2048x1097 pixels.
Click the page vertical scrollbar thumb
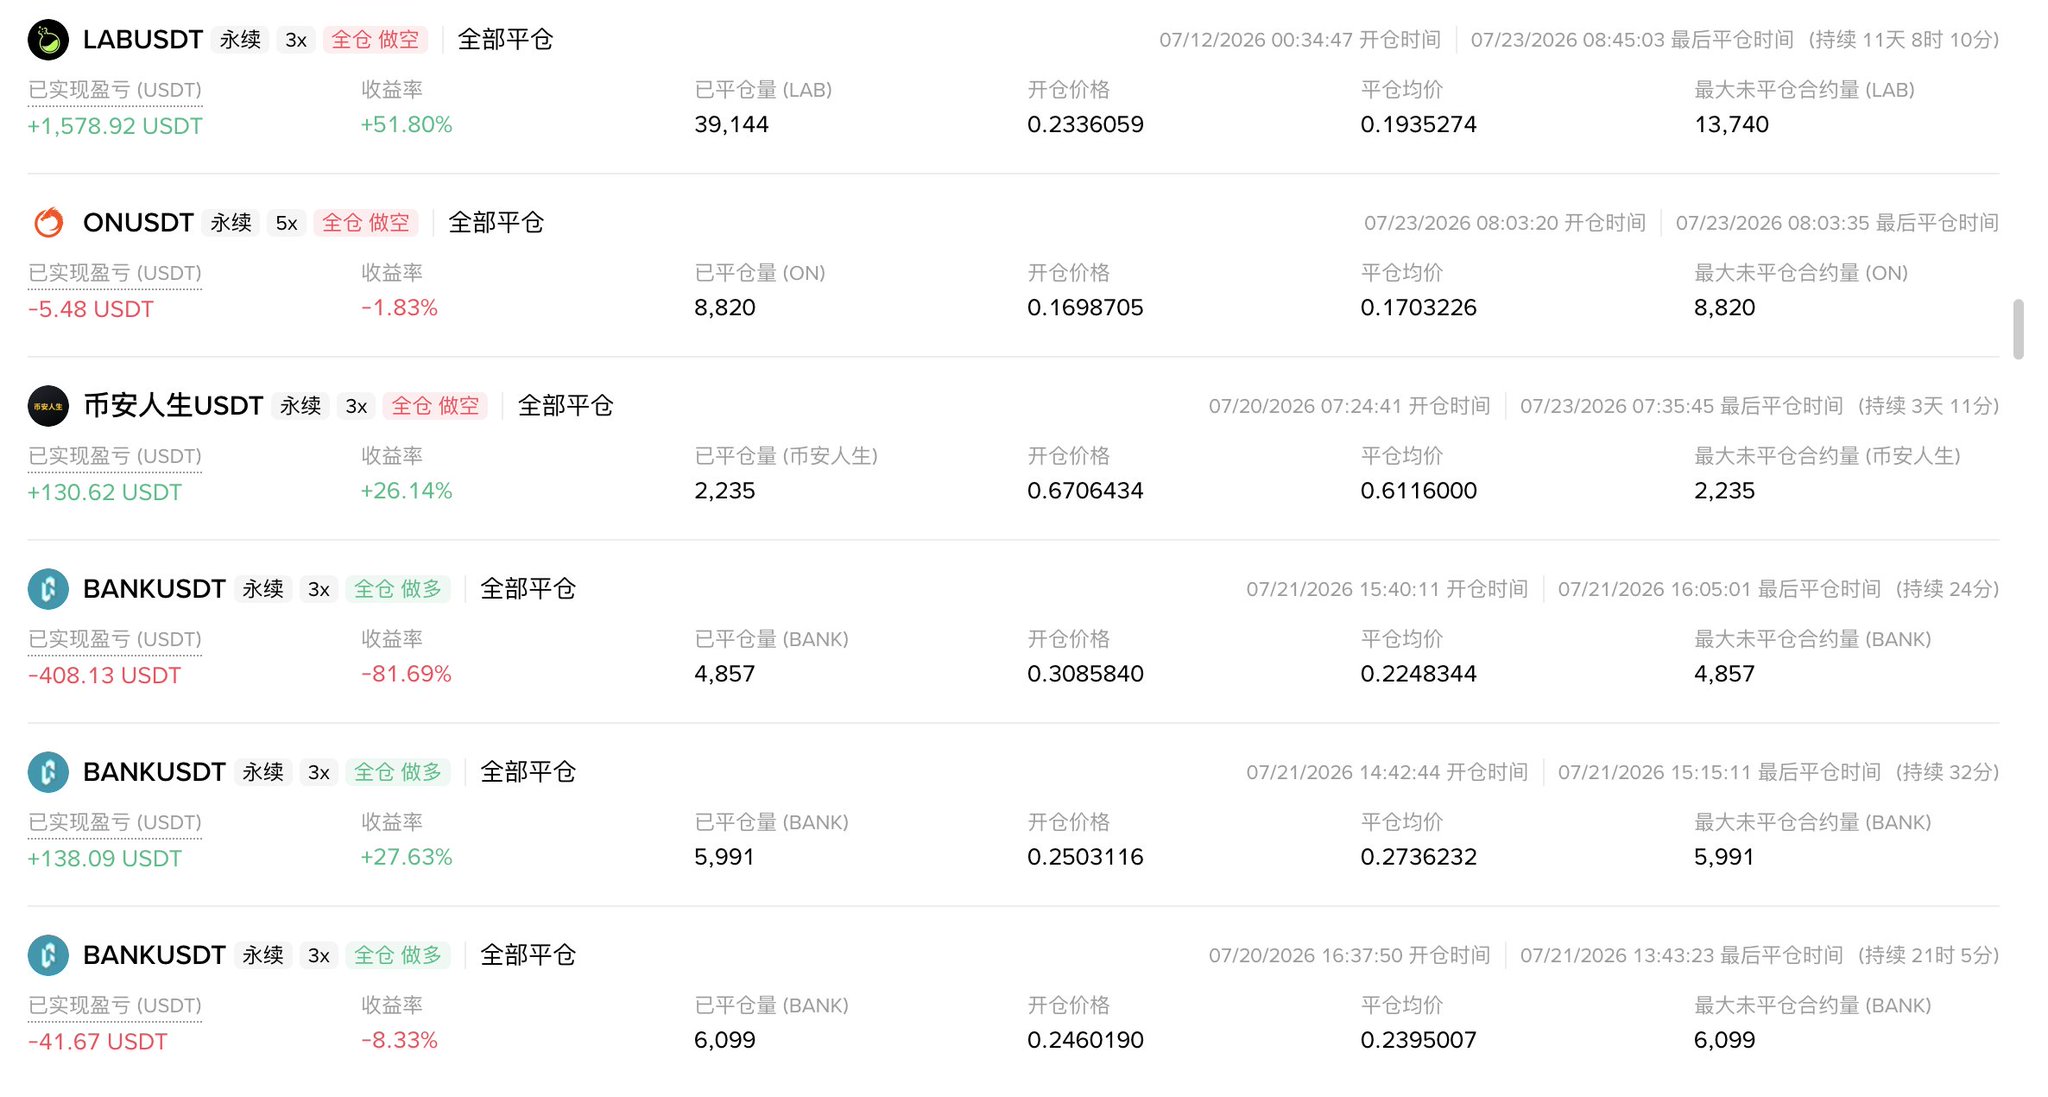[2018, 328]
